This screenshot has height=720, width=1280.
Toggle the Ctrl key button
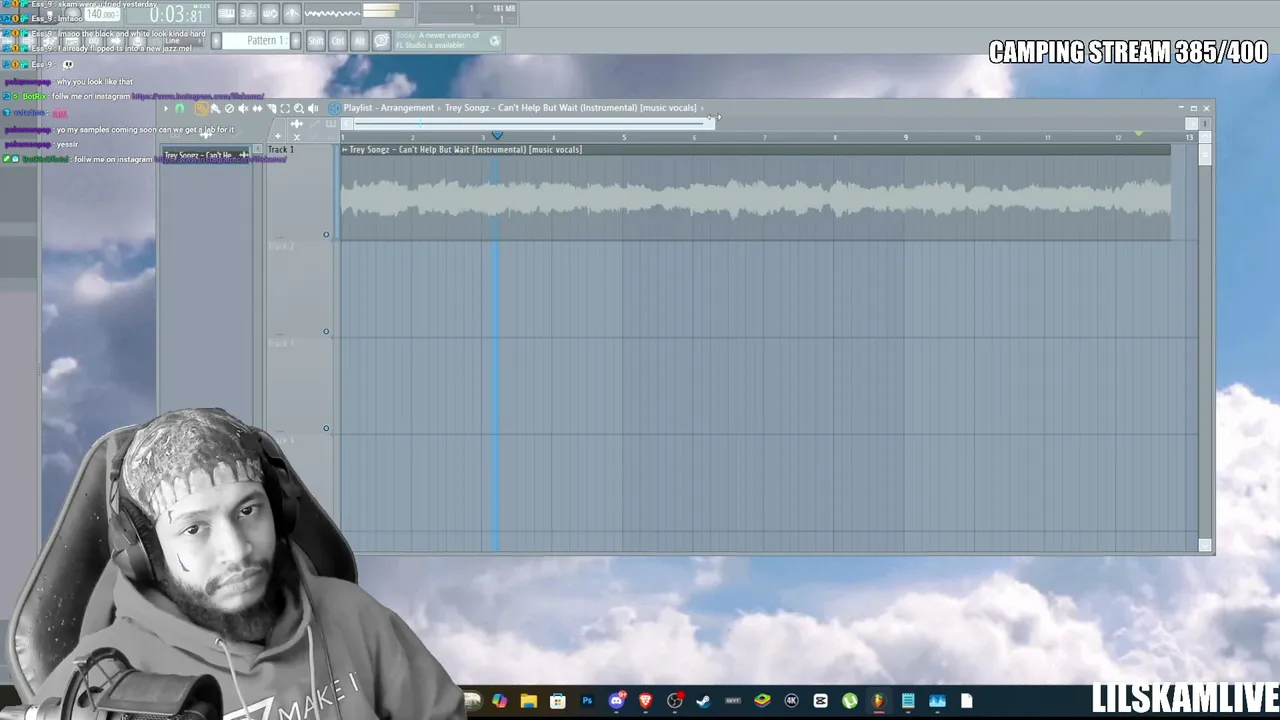[x=338, y=41]
